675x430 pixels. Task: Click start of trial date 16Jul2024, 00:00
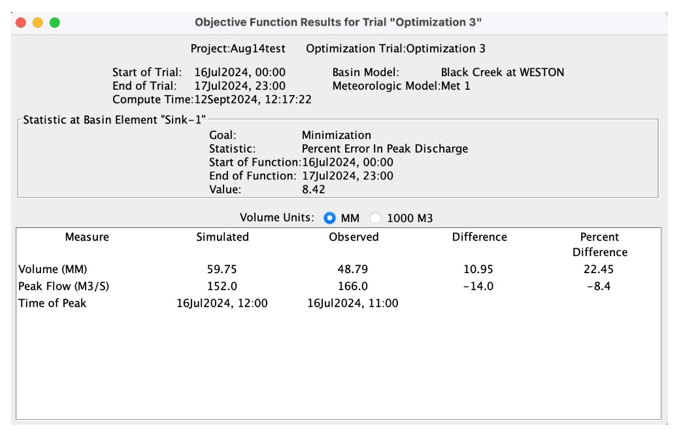coord(240,72)
